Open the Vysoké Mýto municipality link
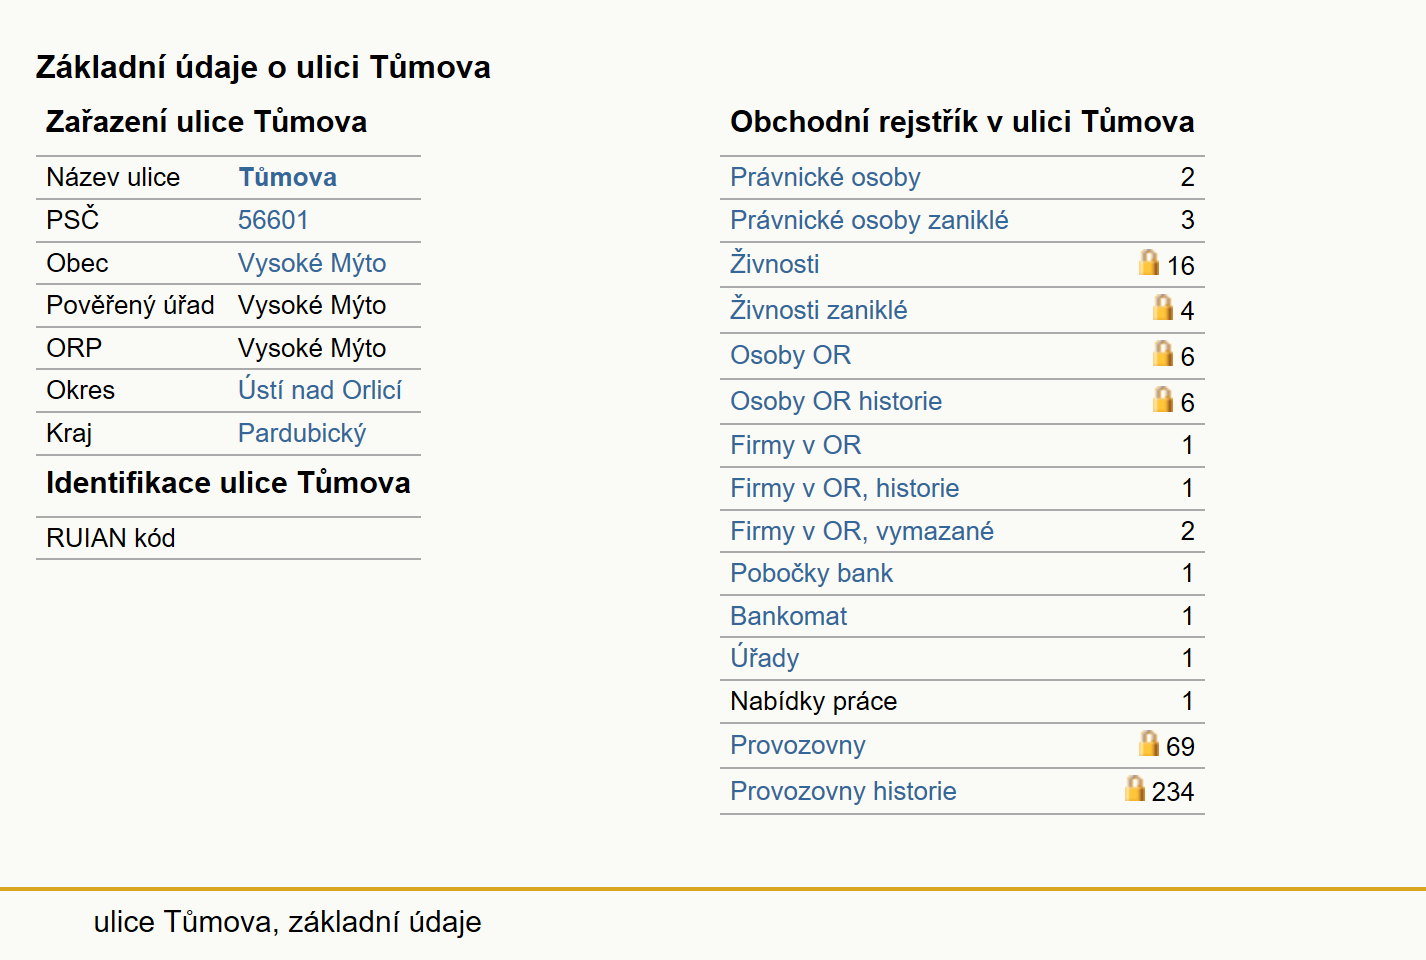The width and height of the screenshot is (1426, 960). (x=312, y=263)
